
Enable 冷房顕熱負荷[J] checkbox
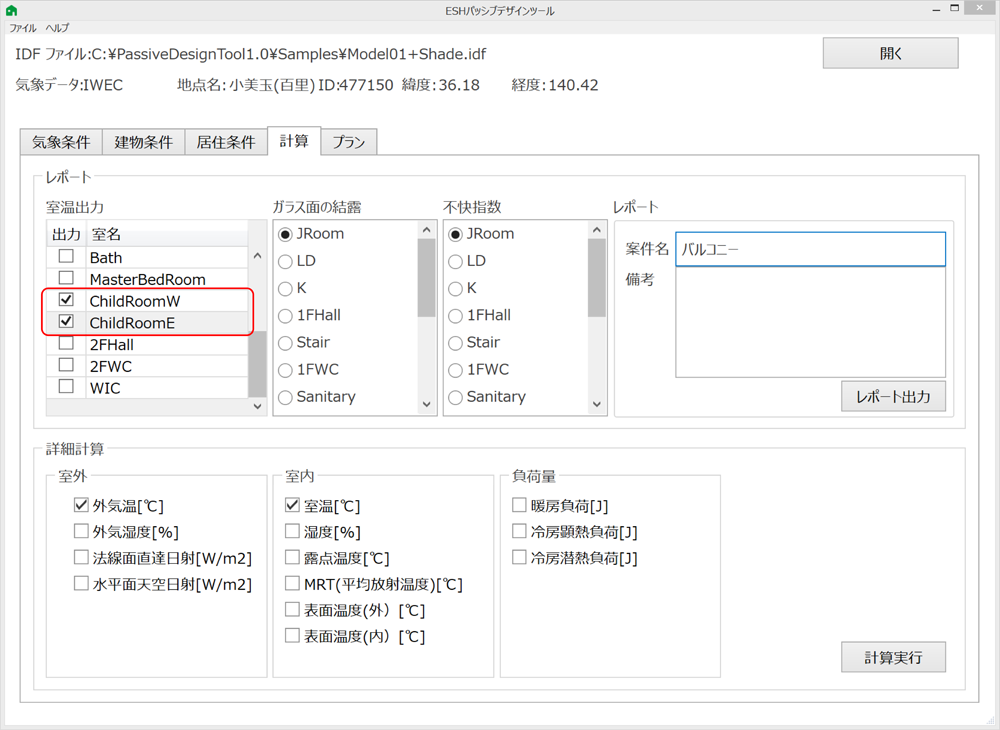(x=519, y=532)
